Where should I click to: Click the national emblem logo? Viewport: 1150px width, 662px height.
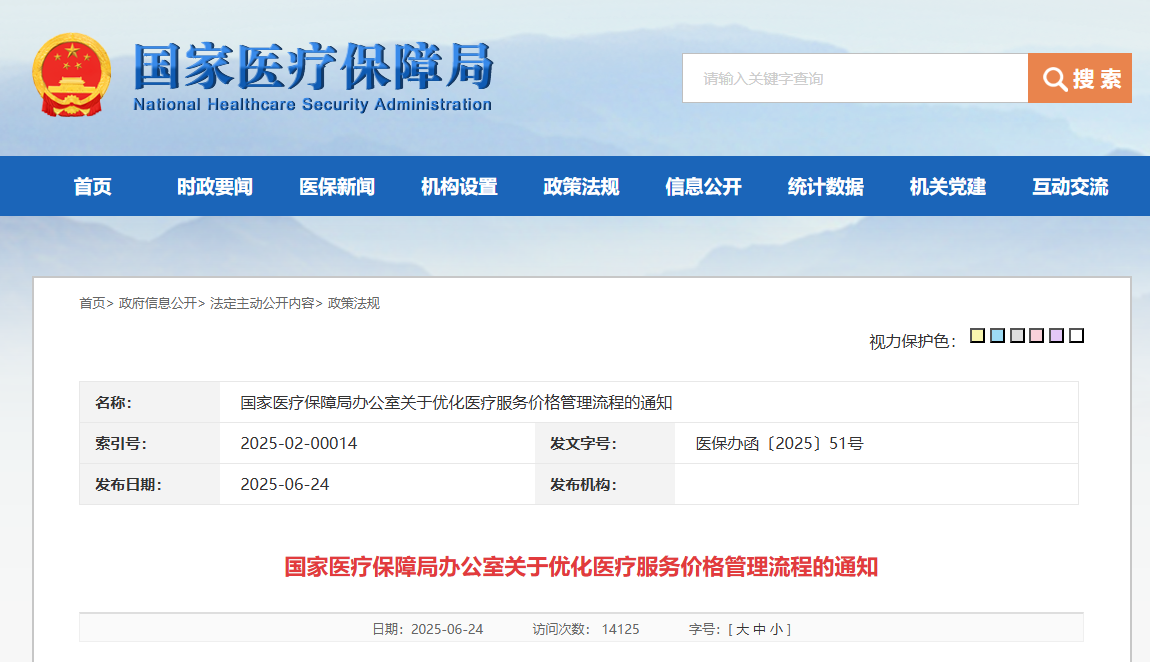[x=71, y=75]
